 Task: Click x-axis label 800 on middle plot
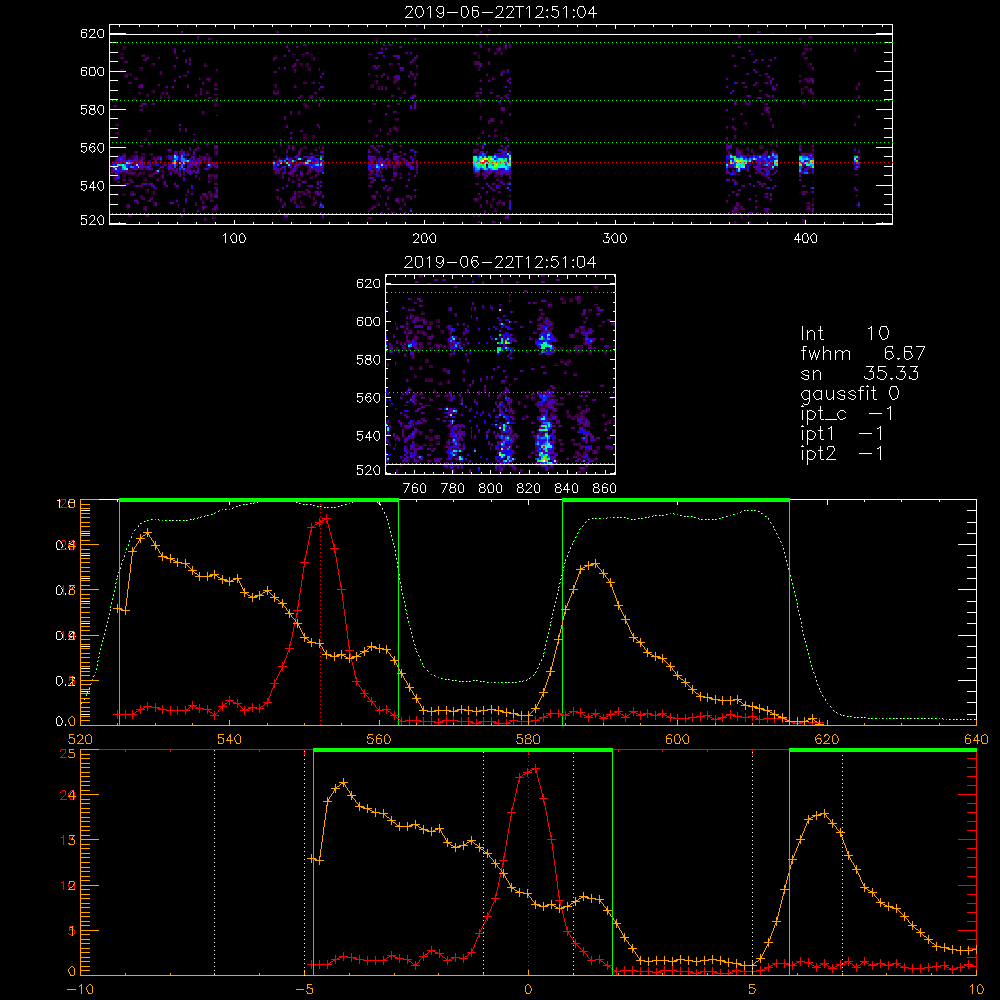[490, 489]
